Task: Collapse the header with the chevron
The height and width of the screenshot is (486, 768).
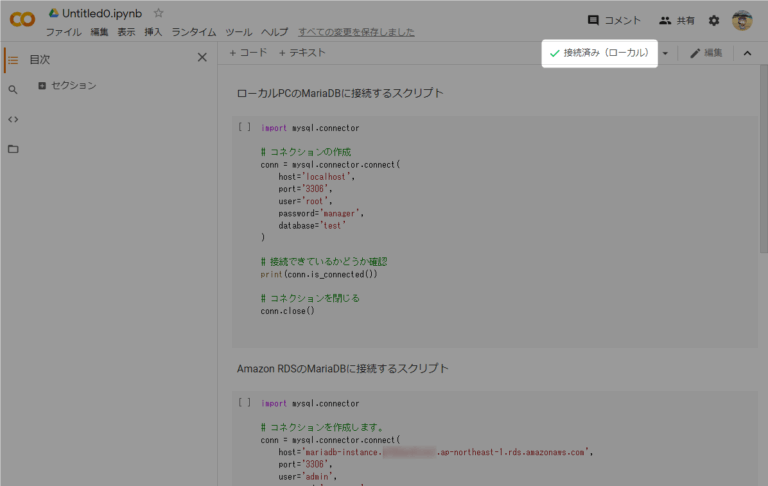Action: 747,53
